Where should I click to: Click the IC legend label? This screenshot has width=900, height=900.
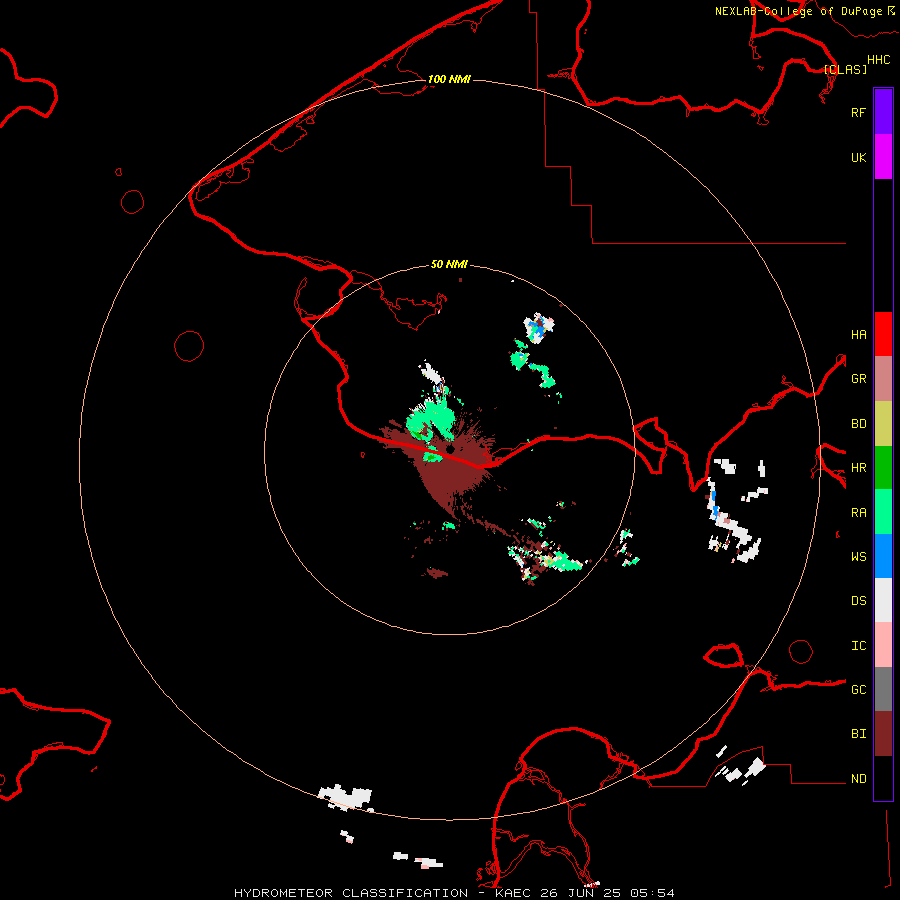point(858,646)
